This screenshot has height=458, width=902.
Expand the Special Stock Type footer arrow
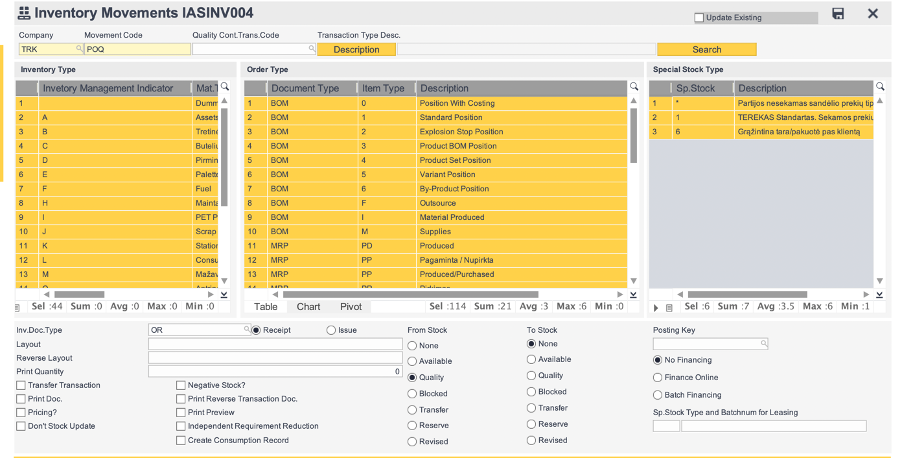655,307
